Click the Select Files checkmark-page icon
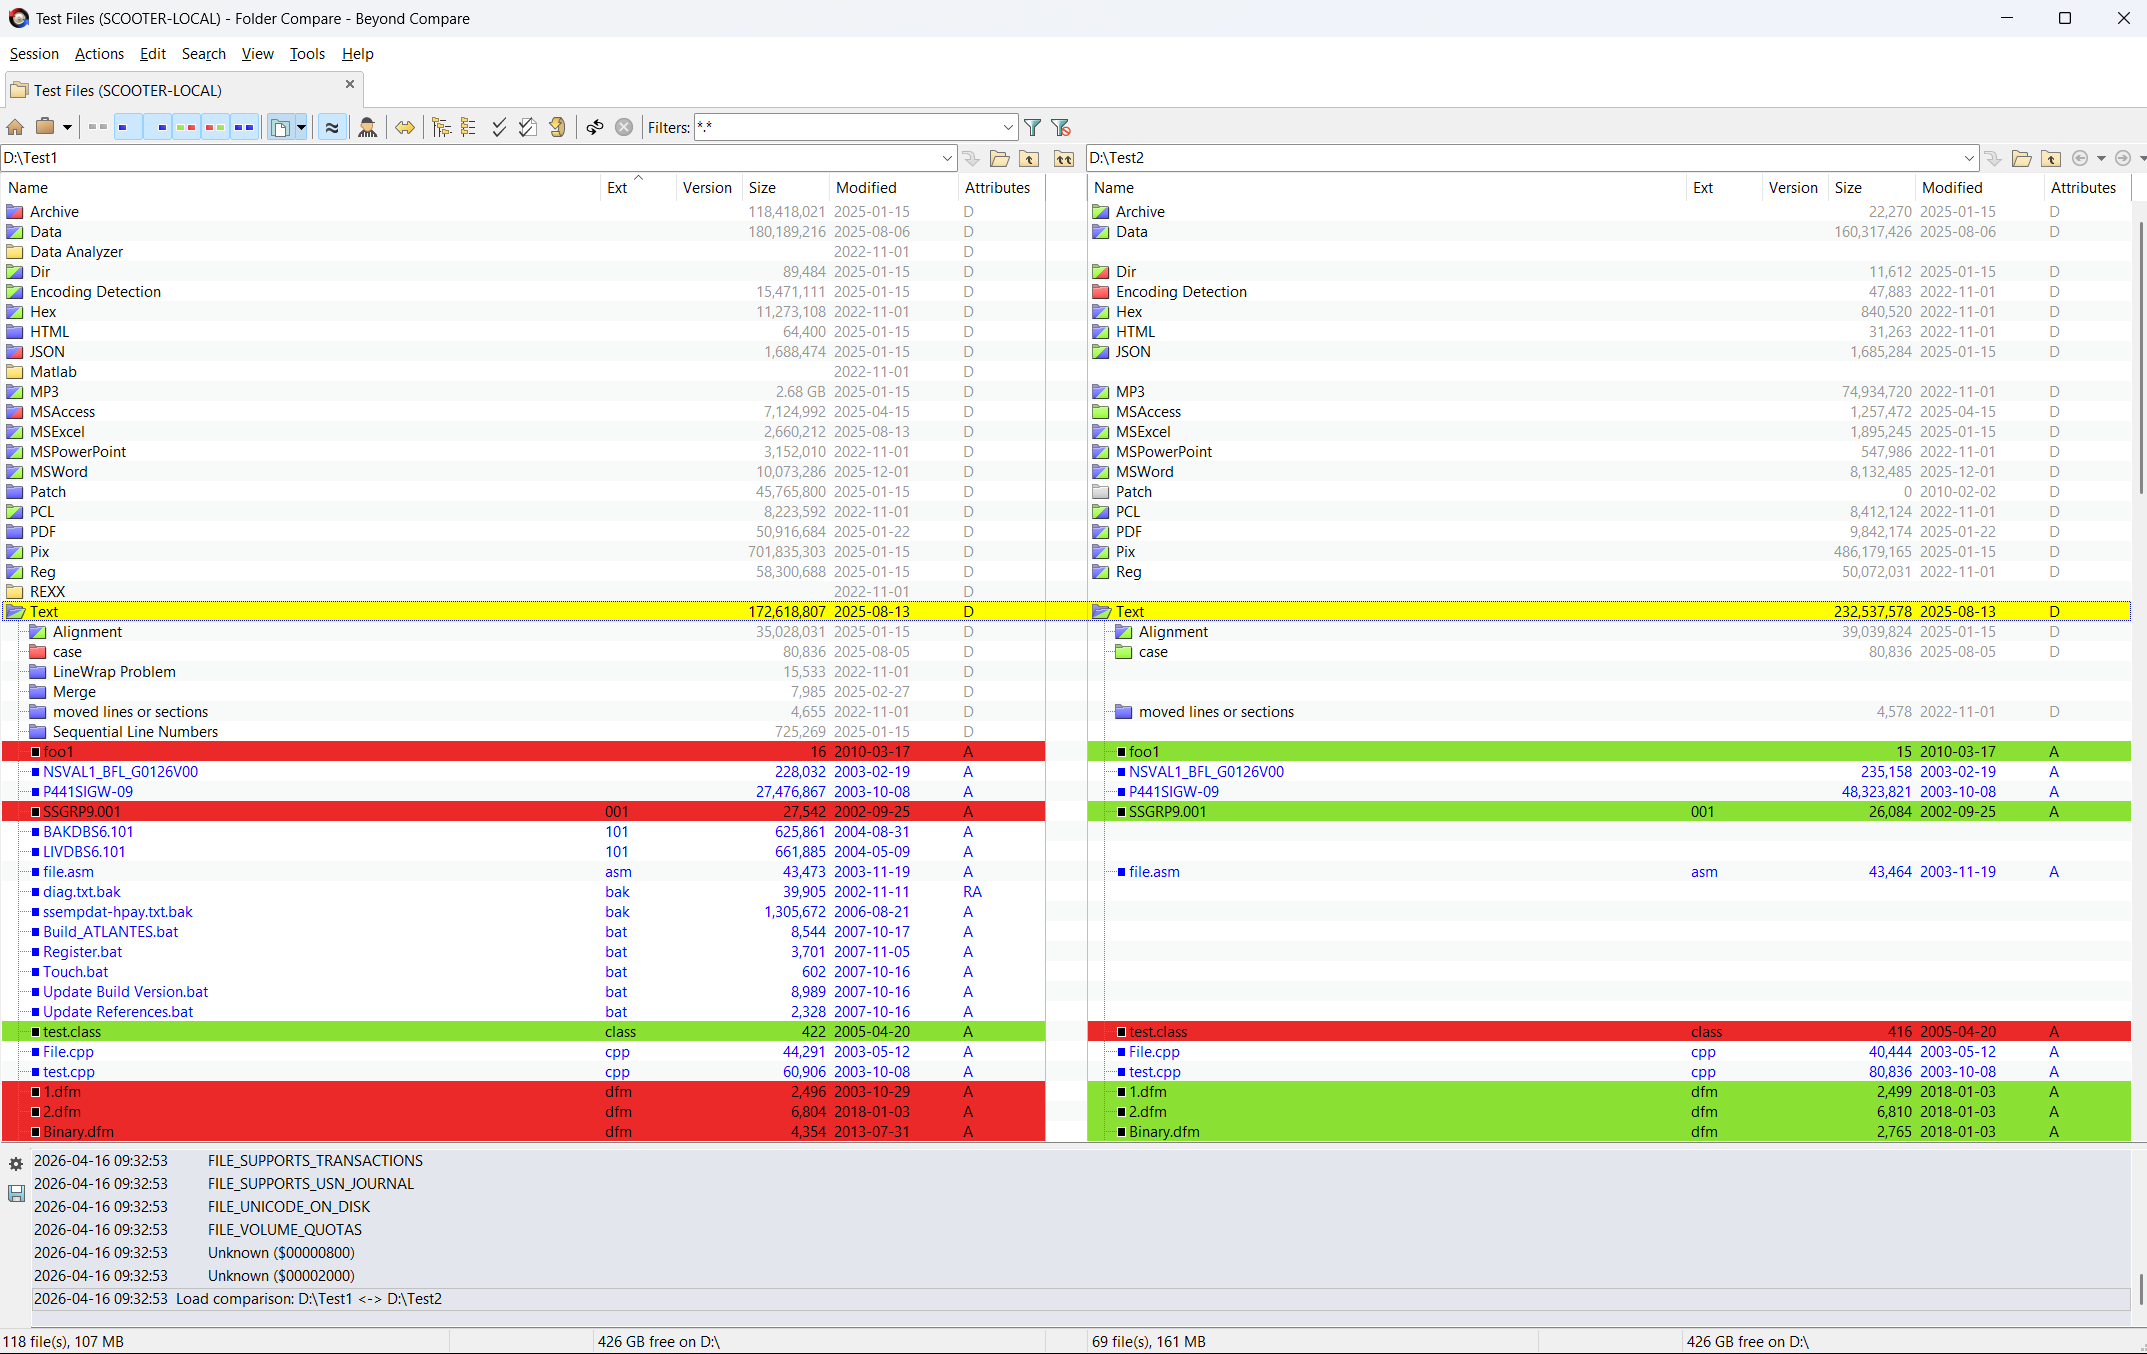2147x1354 pixels. [527, 127]
